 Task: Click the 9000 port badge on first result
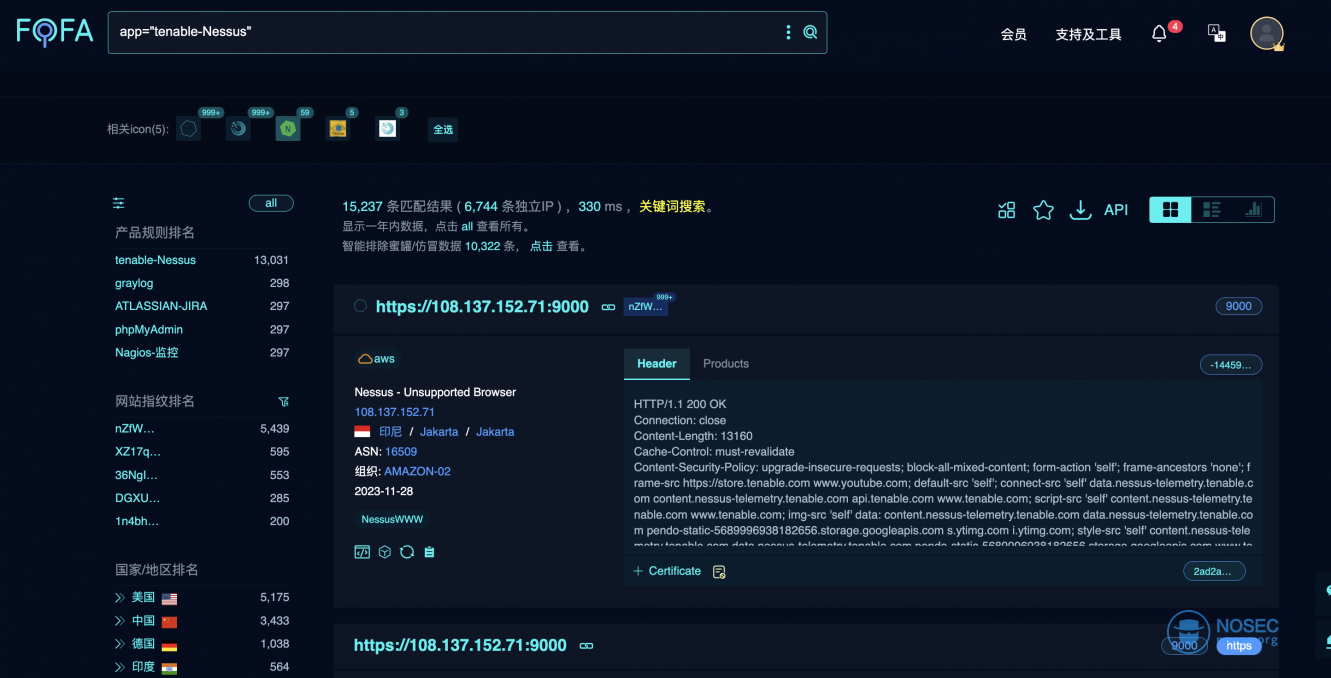click(x=1239, y=307)
